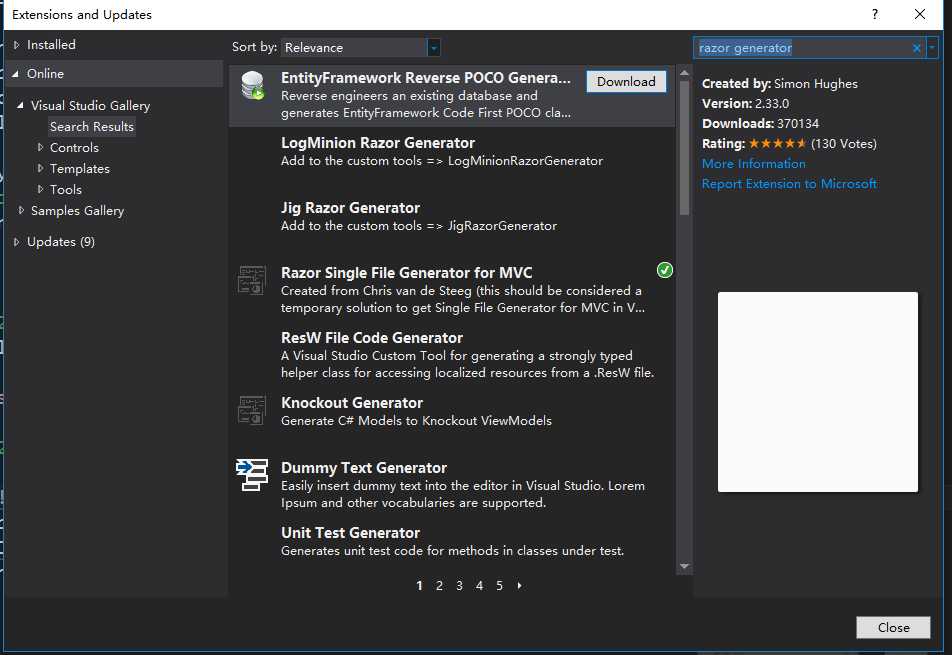Click the rating stars for this extension
The image size is (952, 655).
tap(777, 144)
